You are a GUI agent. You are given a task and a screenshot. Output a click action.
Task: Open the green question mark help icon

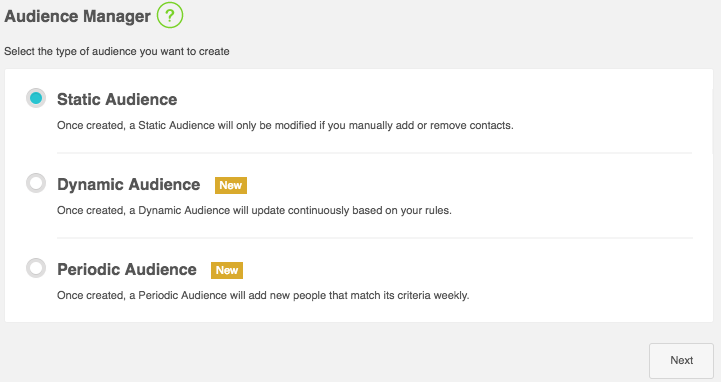170,16
